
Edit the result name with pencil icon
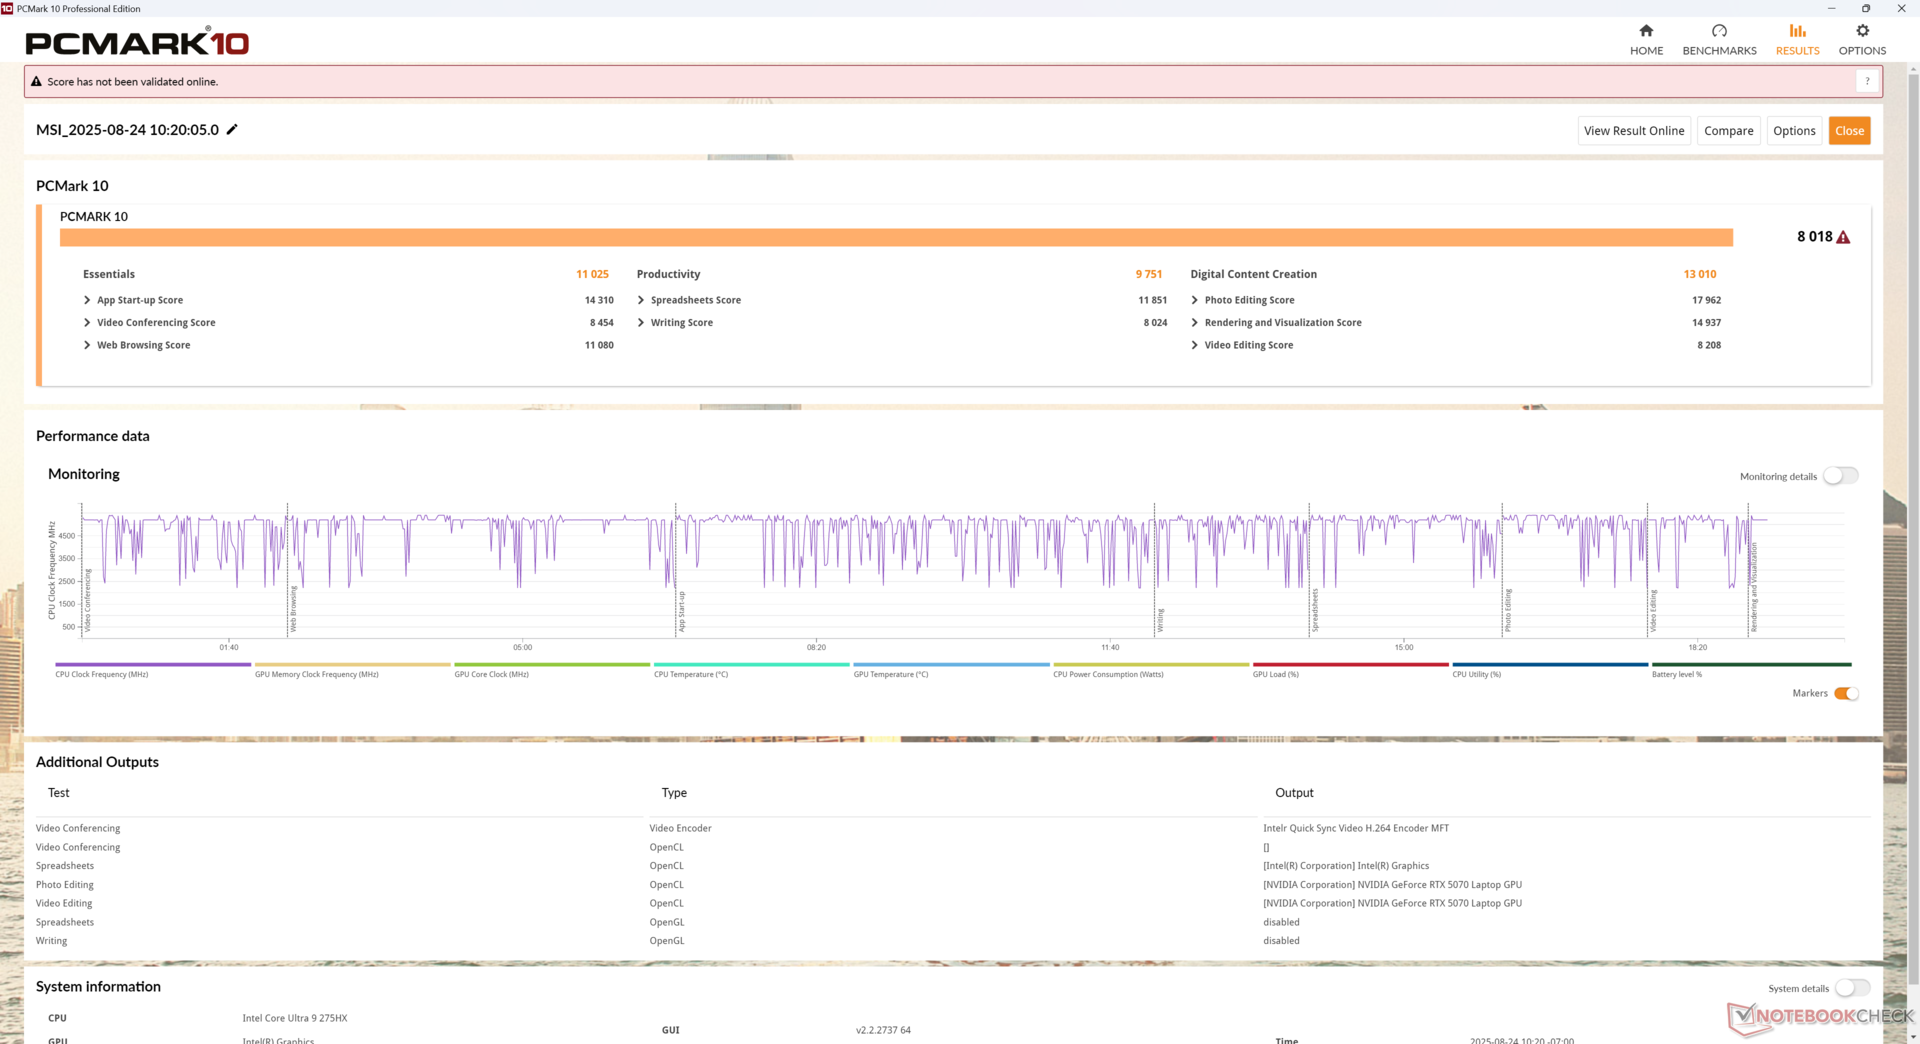point(232,130)
